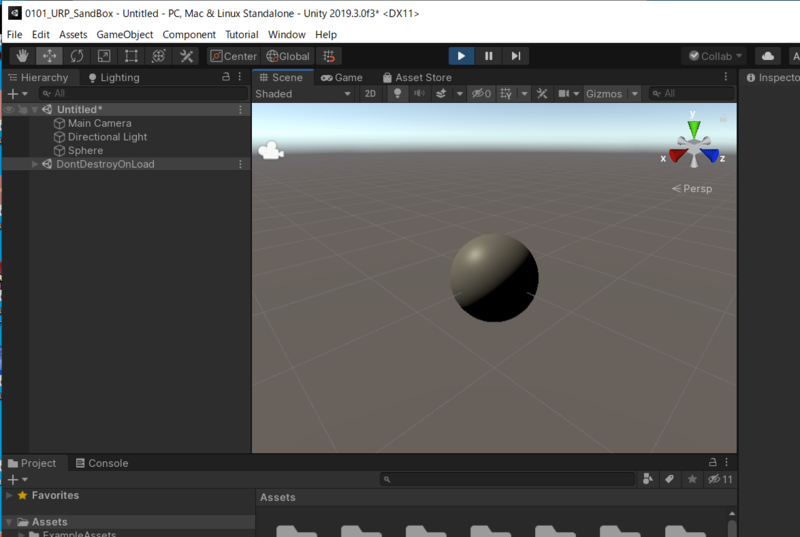Switch to the Game tab

click(x=341, y=78)
